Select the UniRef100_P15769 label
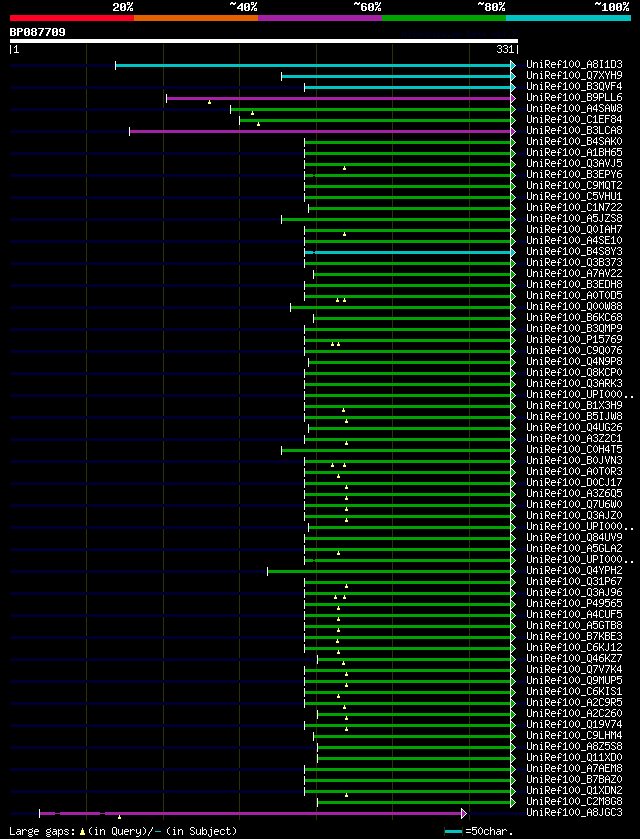The image size is (640, 839). click(574, 340)
